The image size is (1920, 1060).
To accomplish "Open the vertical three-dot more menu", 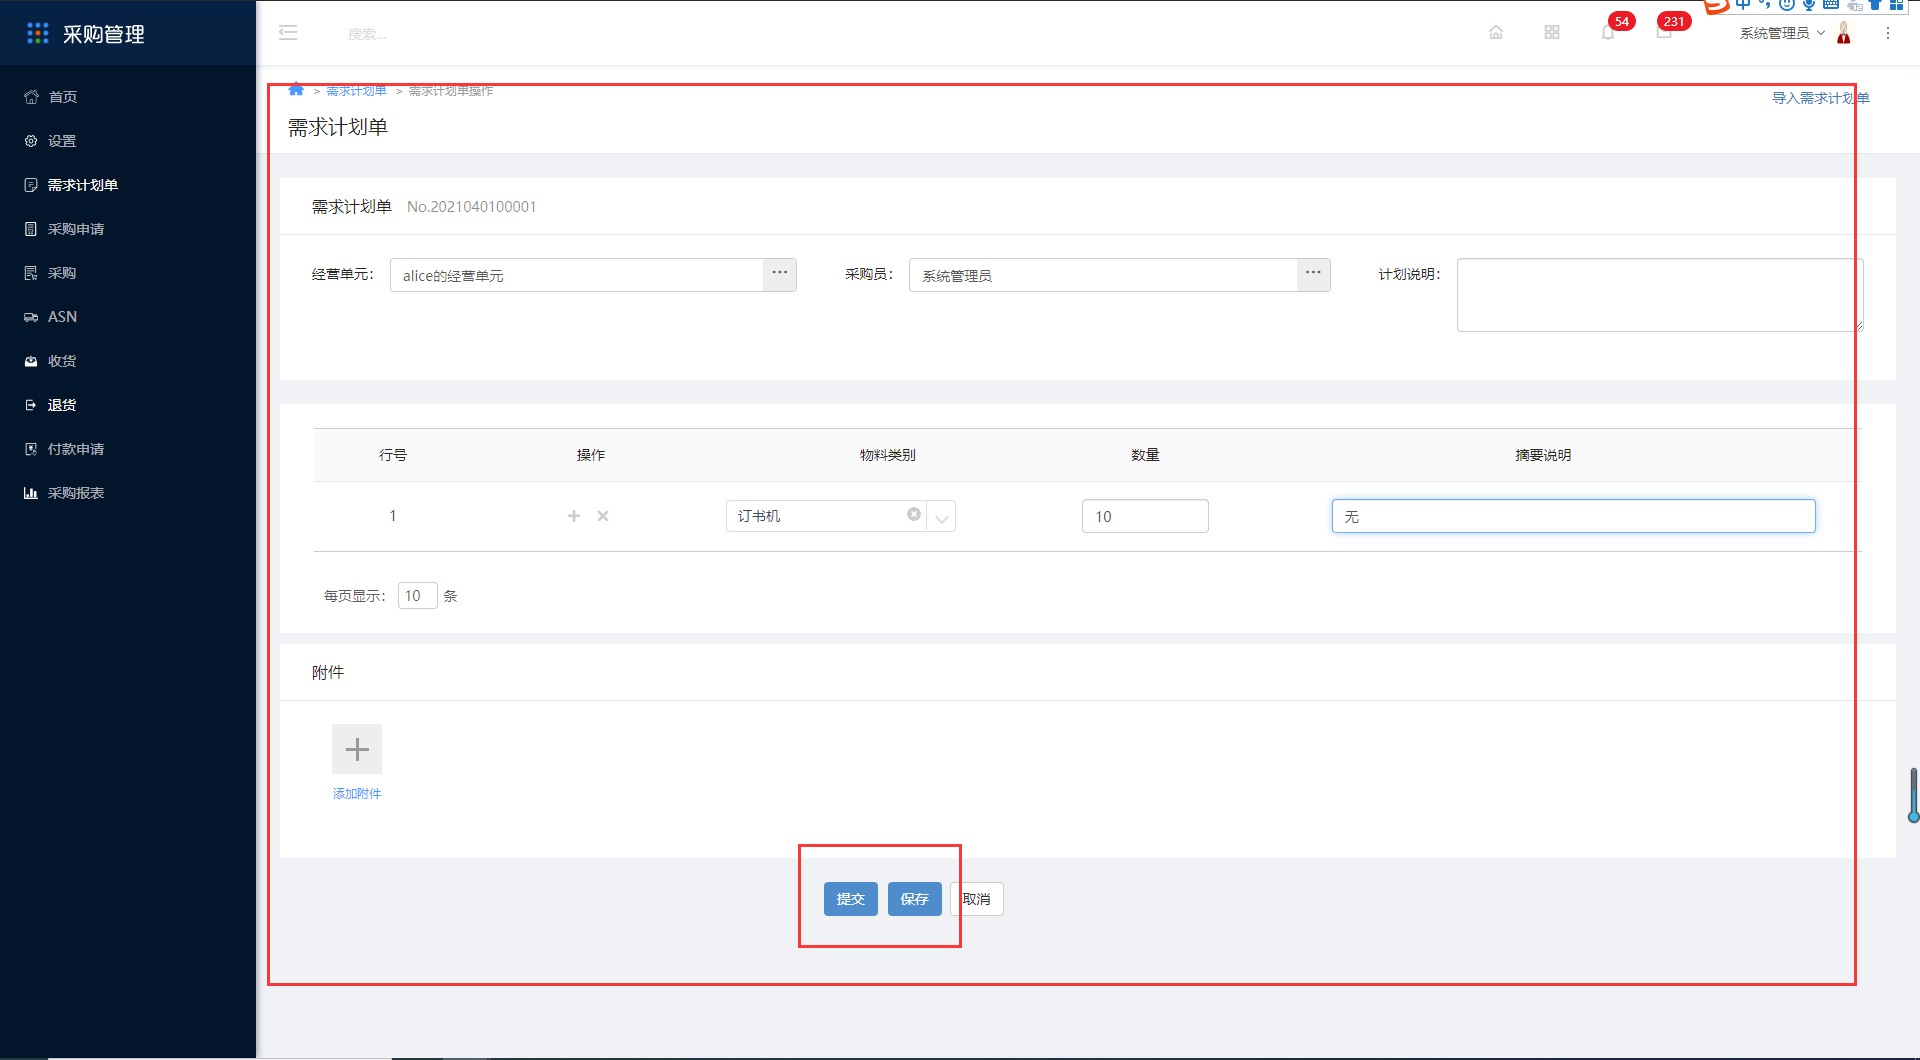I will pyautogui.click(x=1888, y=33).
